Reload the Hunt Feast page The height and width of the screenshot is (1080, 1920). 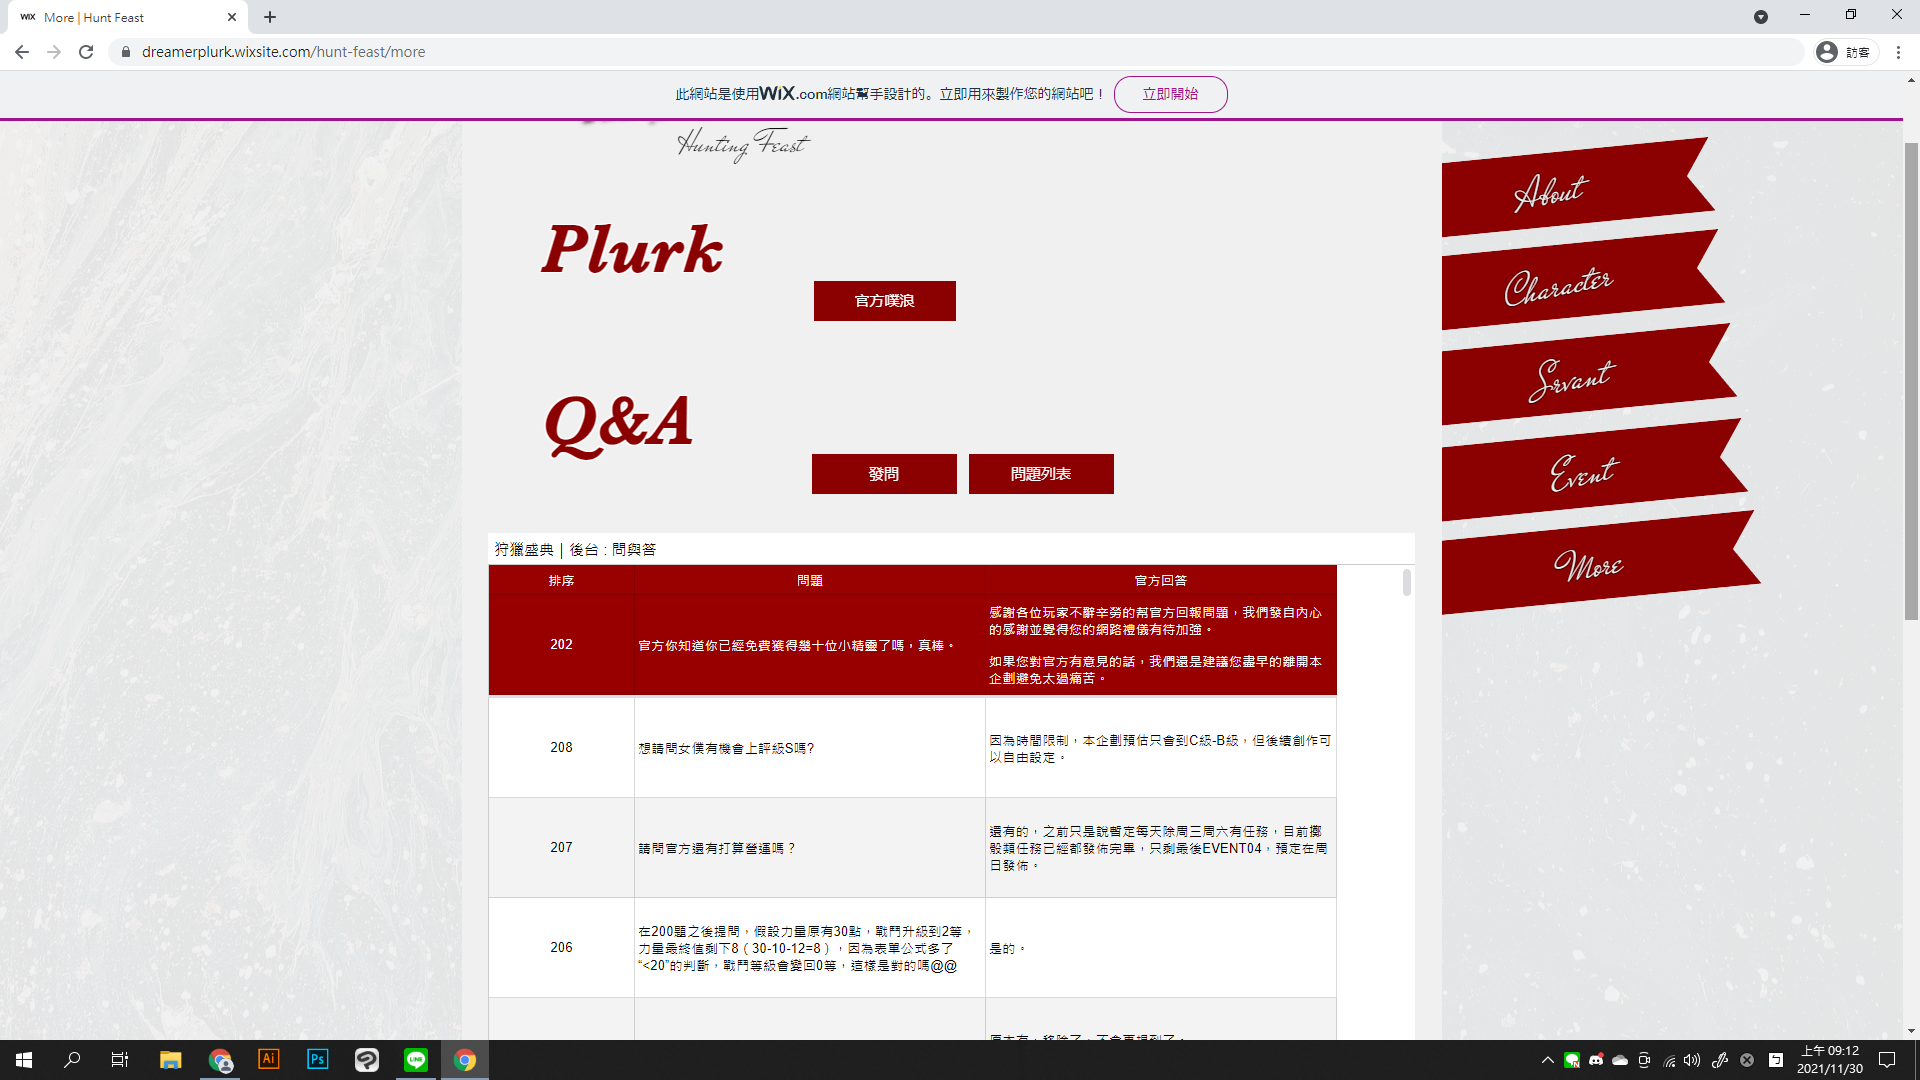[86, 52]
